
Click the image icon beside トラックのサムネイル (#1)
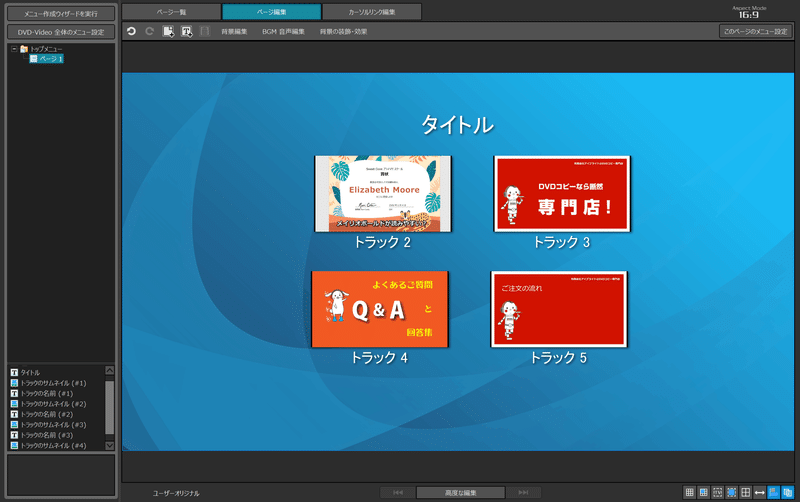coord(14,383)
